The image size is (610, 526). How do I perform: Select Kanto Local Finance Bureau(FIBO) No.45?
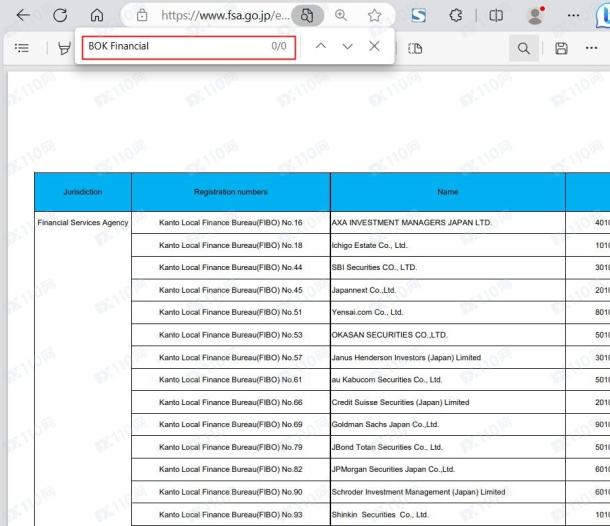(231, 290)
